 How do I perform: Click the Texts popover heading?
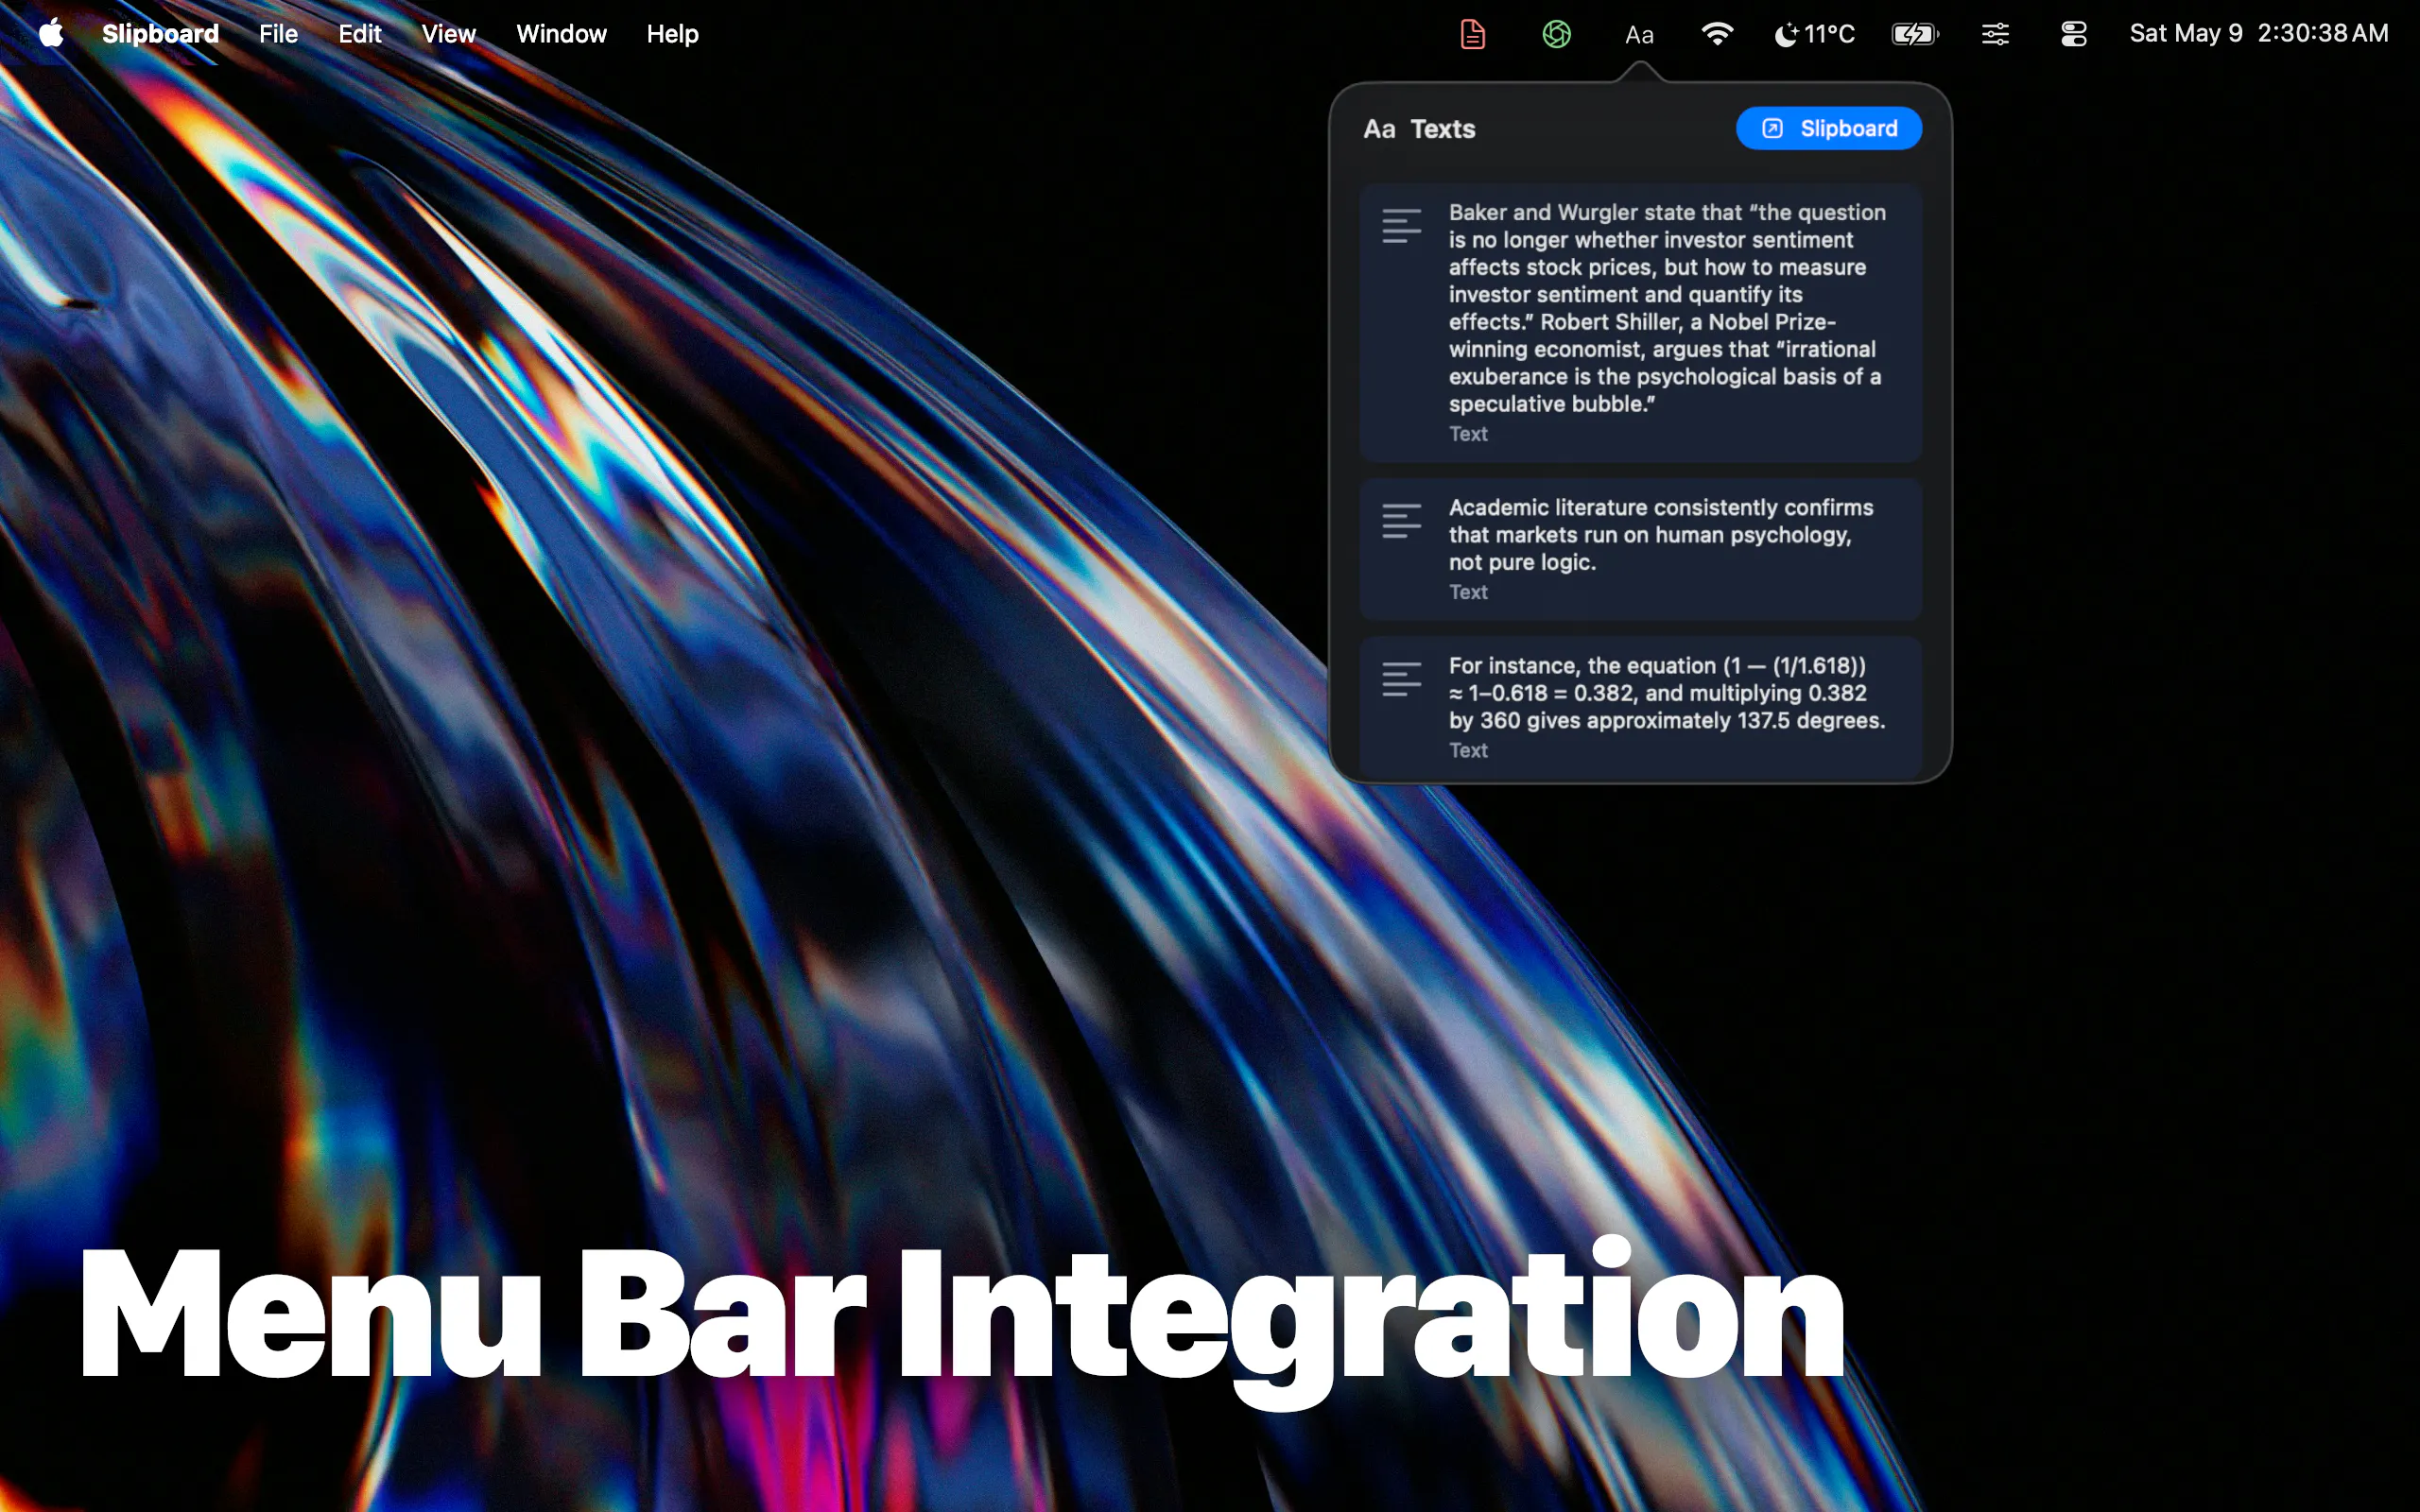coord(1443,129)
